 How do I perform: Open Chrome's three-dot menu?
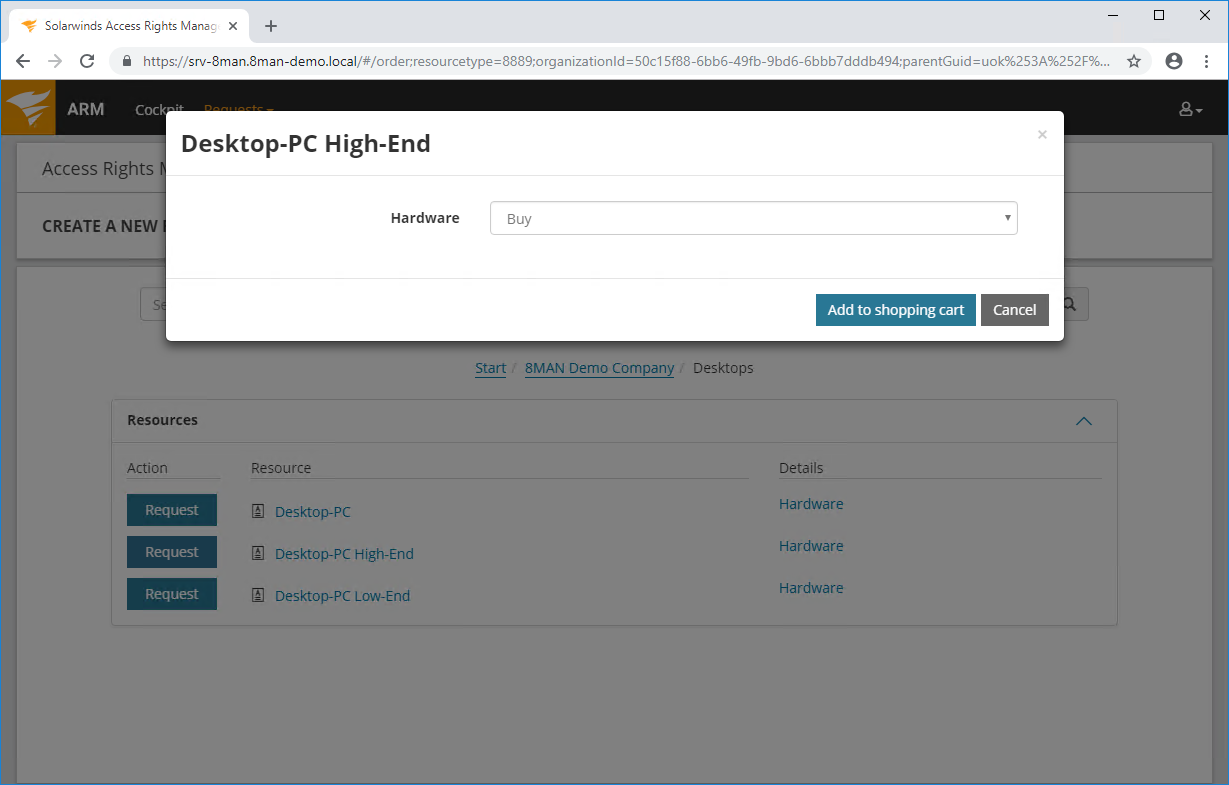pyautogui.click(x=1206, y=61)
